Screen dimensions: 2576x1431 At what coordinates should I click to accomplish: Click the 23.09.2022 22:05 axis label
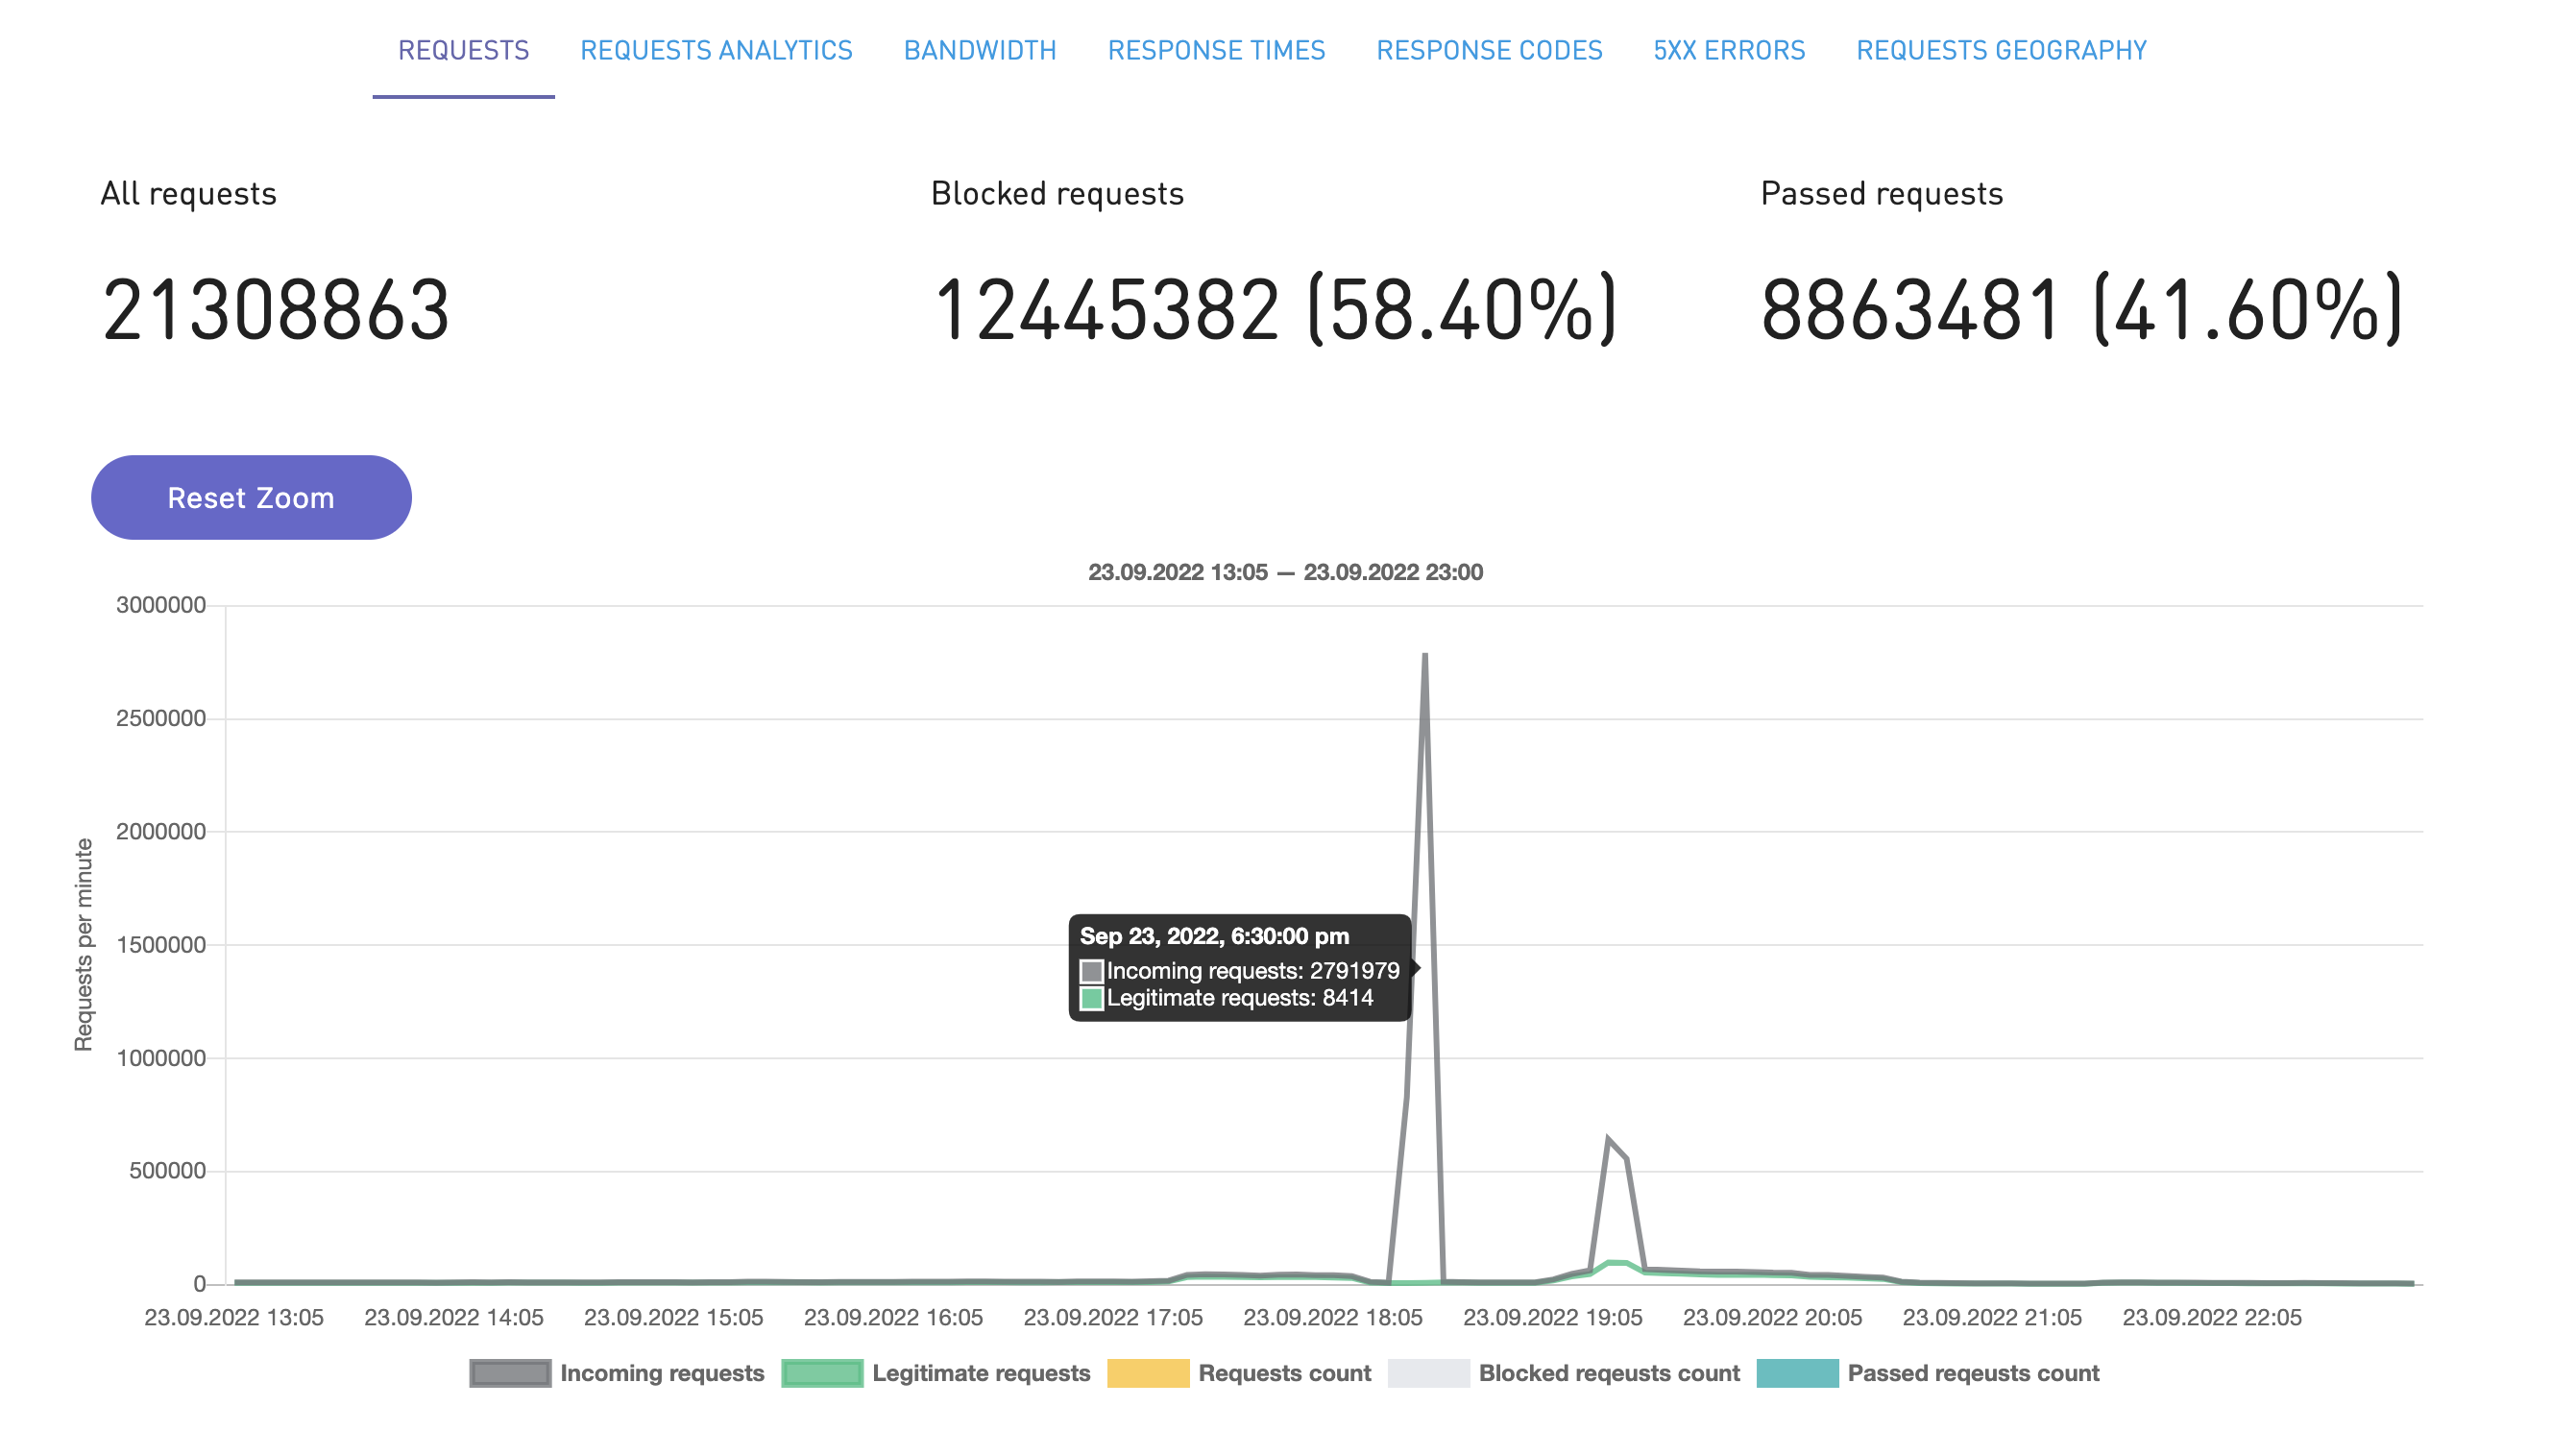[2212, 1317]
